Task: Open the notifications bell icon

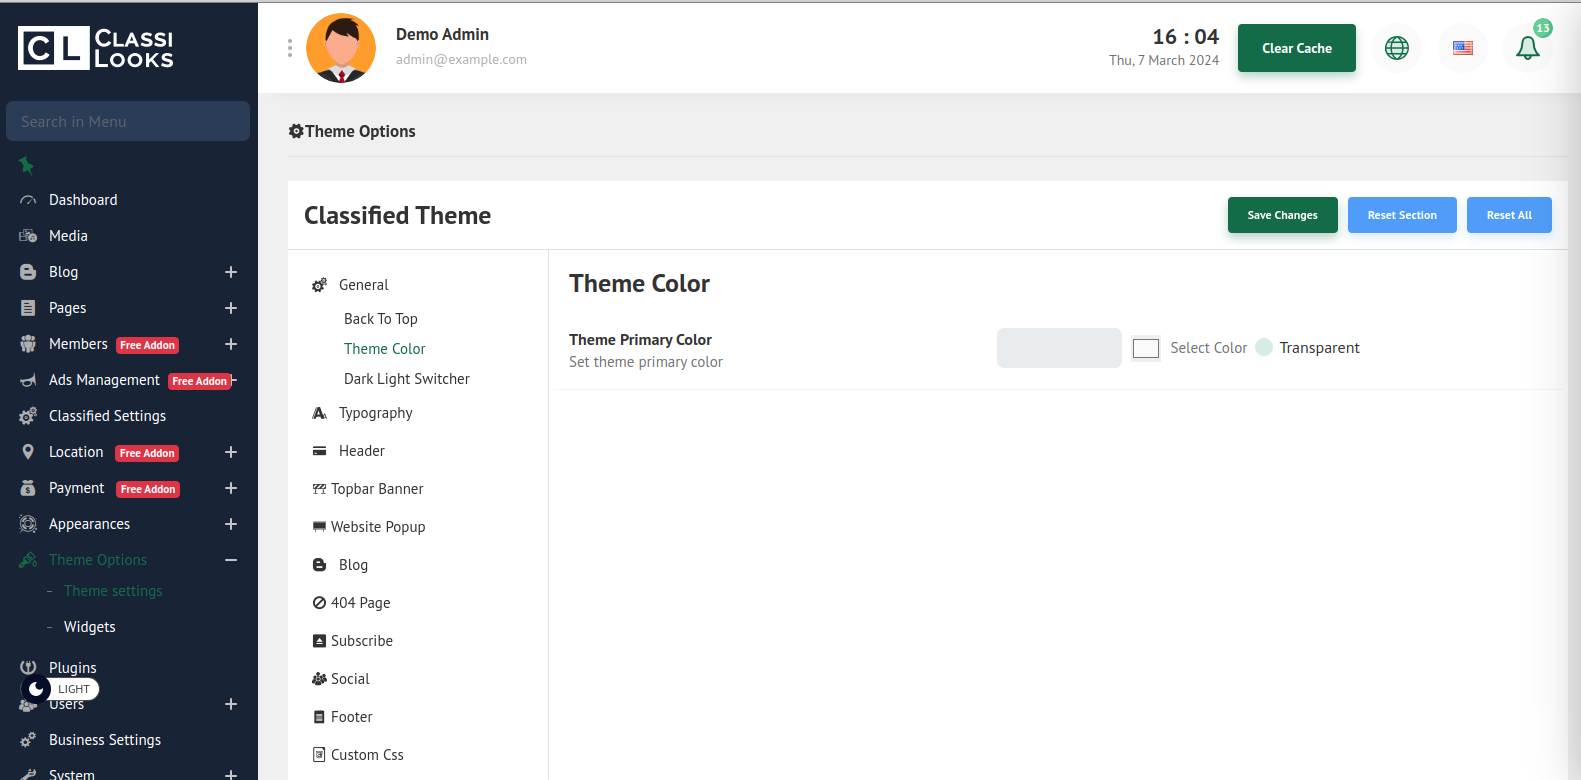Action: 1527,48
